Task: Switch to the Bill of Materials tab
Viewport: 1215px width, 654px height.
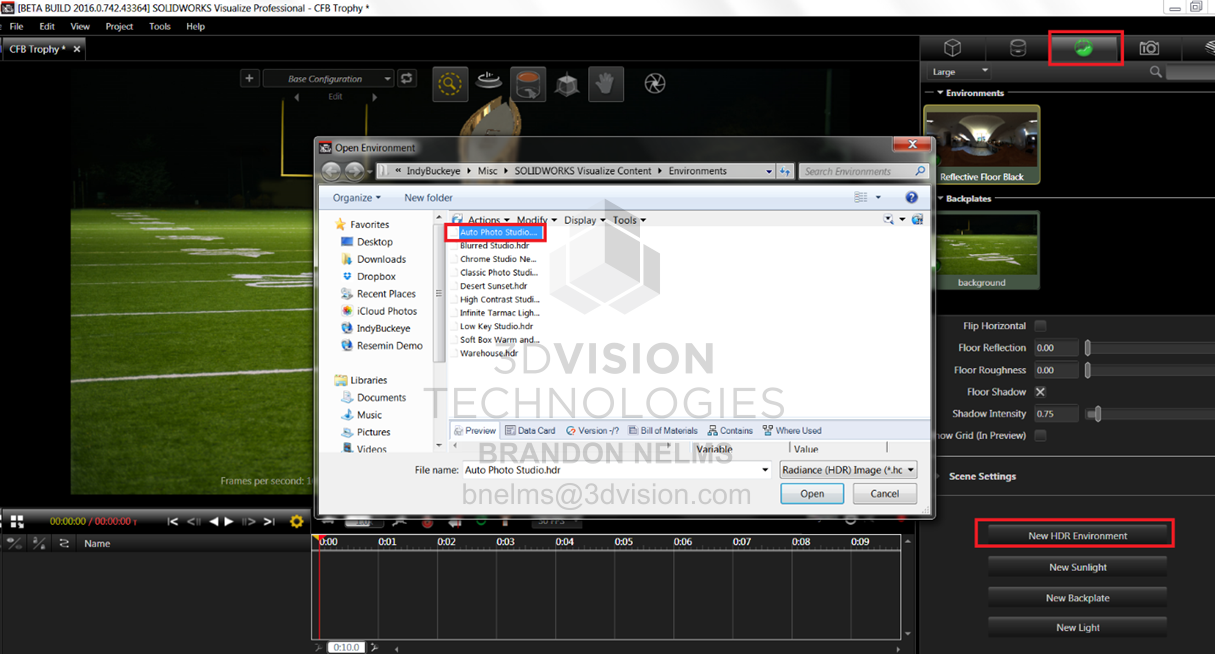Action: pyautogui.click(x=661, y=431)
